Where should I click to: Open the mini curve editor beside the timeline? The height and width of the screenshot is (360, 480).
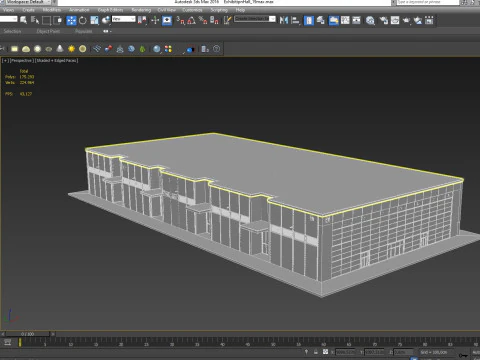(x=8, y=342)
